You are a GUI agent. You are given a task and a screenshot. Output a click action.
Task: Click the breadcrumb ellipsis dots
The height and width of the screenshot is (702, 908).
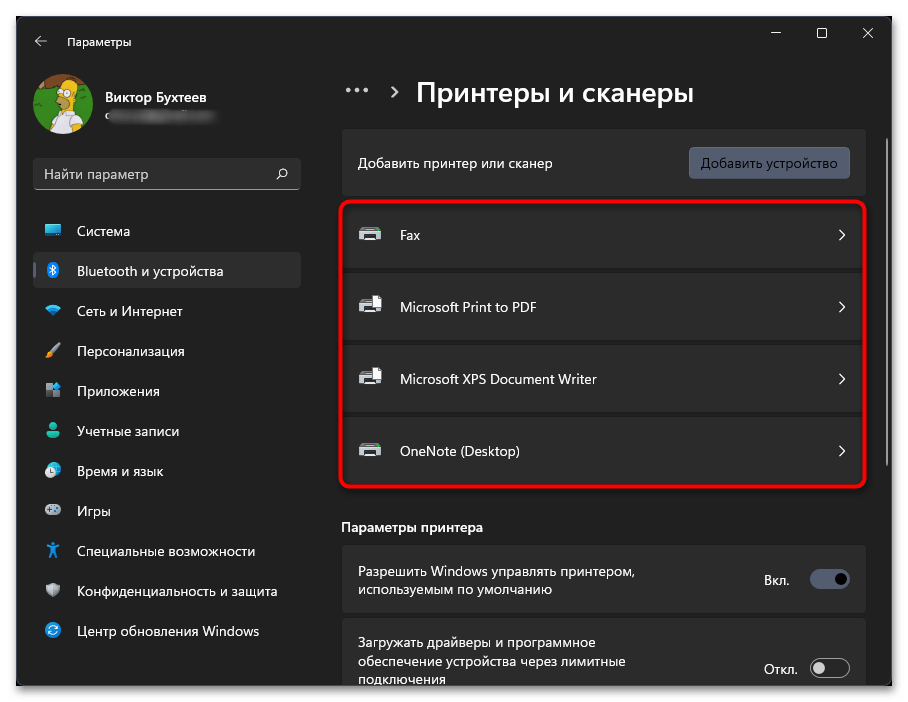pos(357,90)
